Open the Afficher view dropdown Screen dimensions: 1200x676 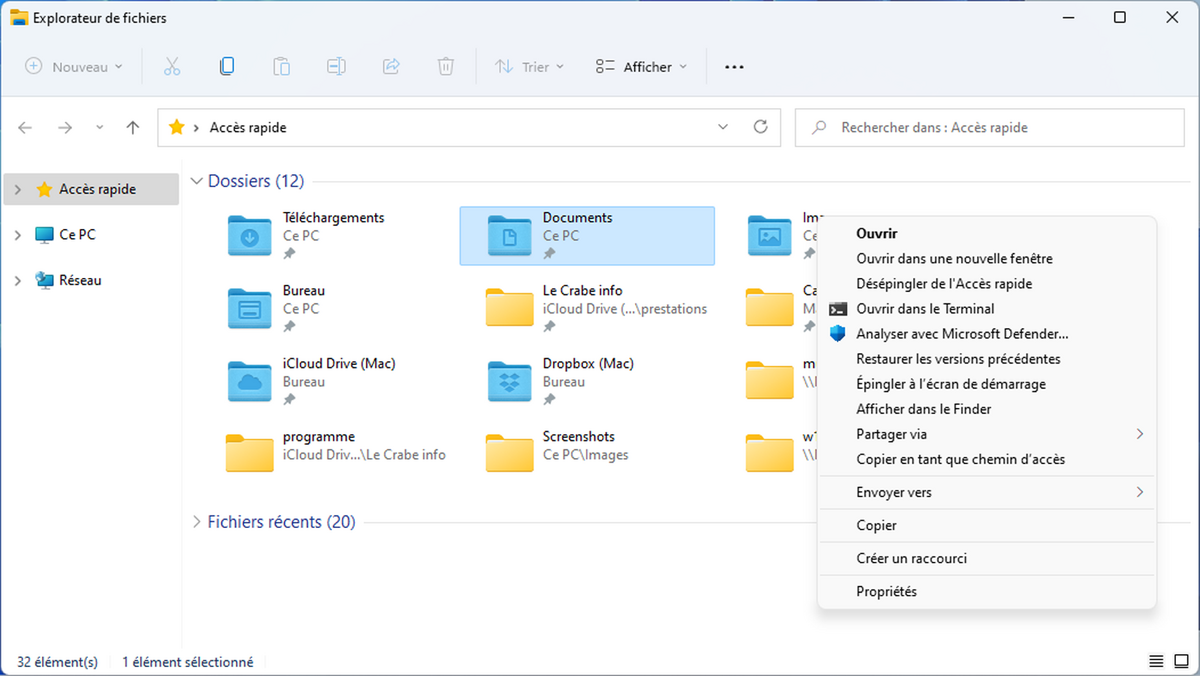click(642, 67)
